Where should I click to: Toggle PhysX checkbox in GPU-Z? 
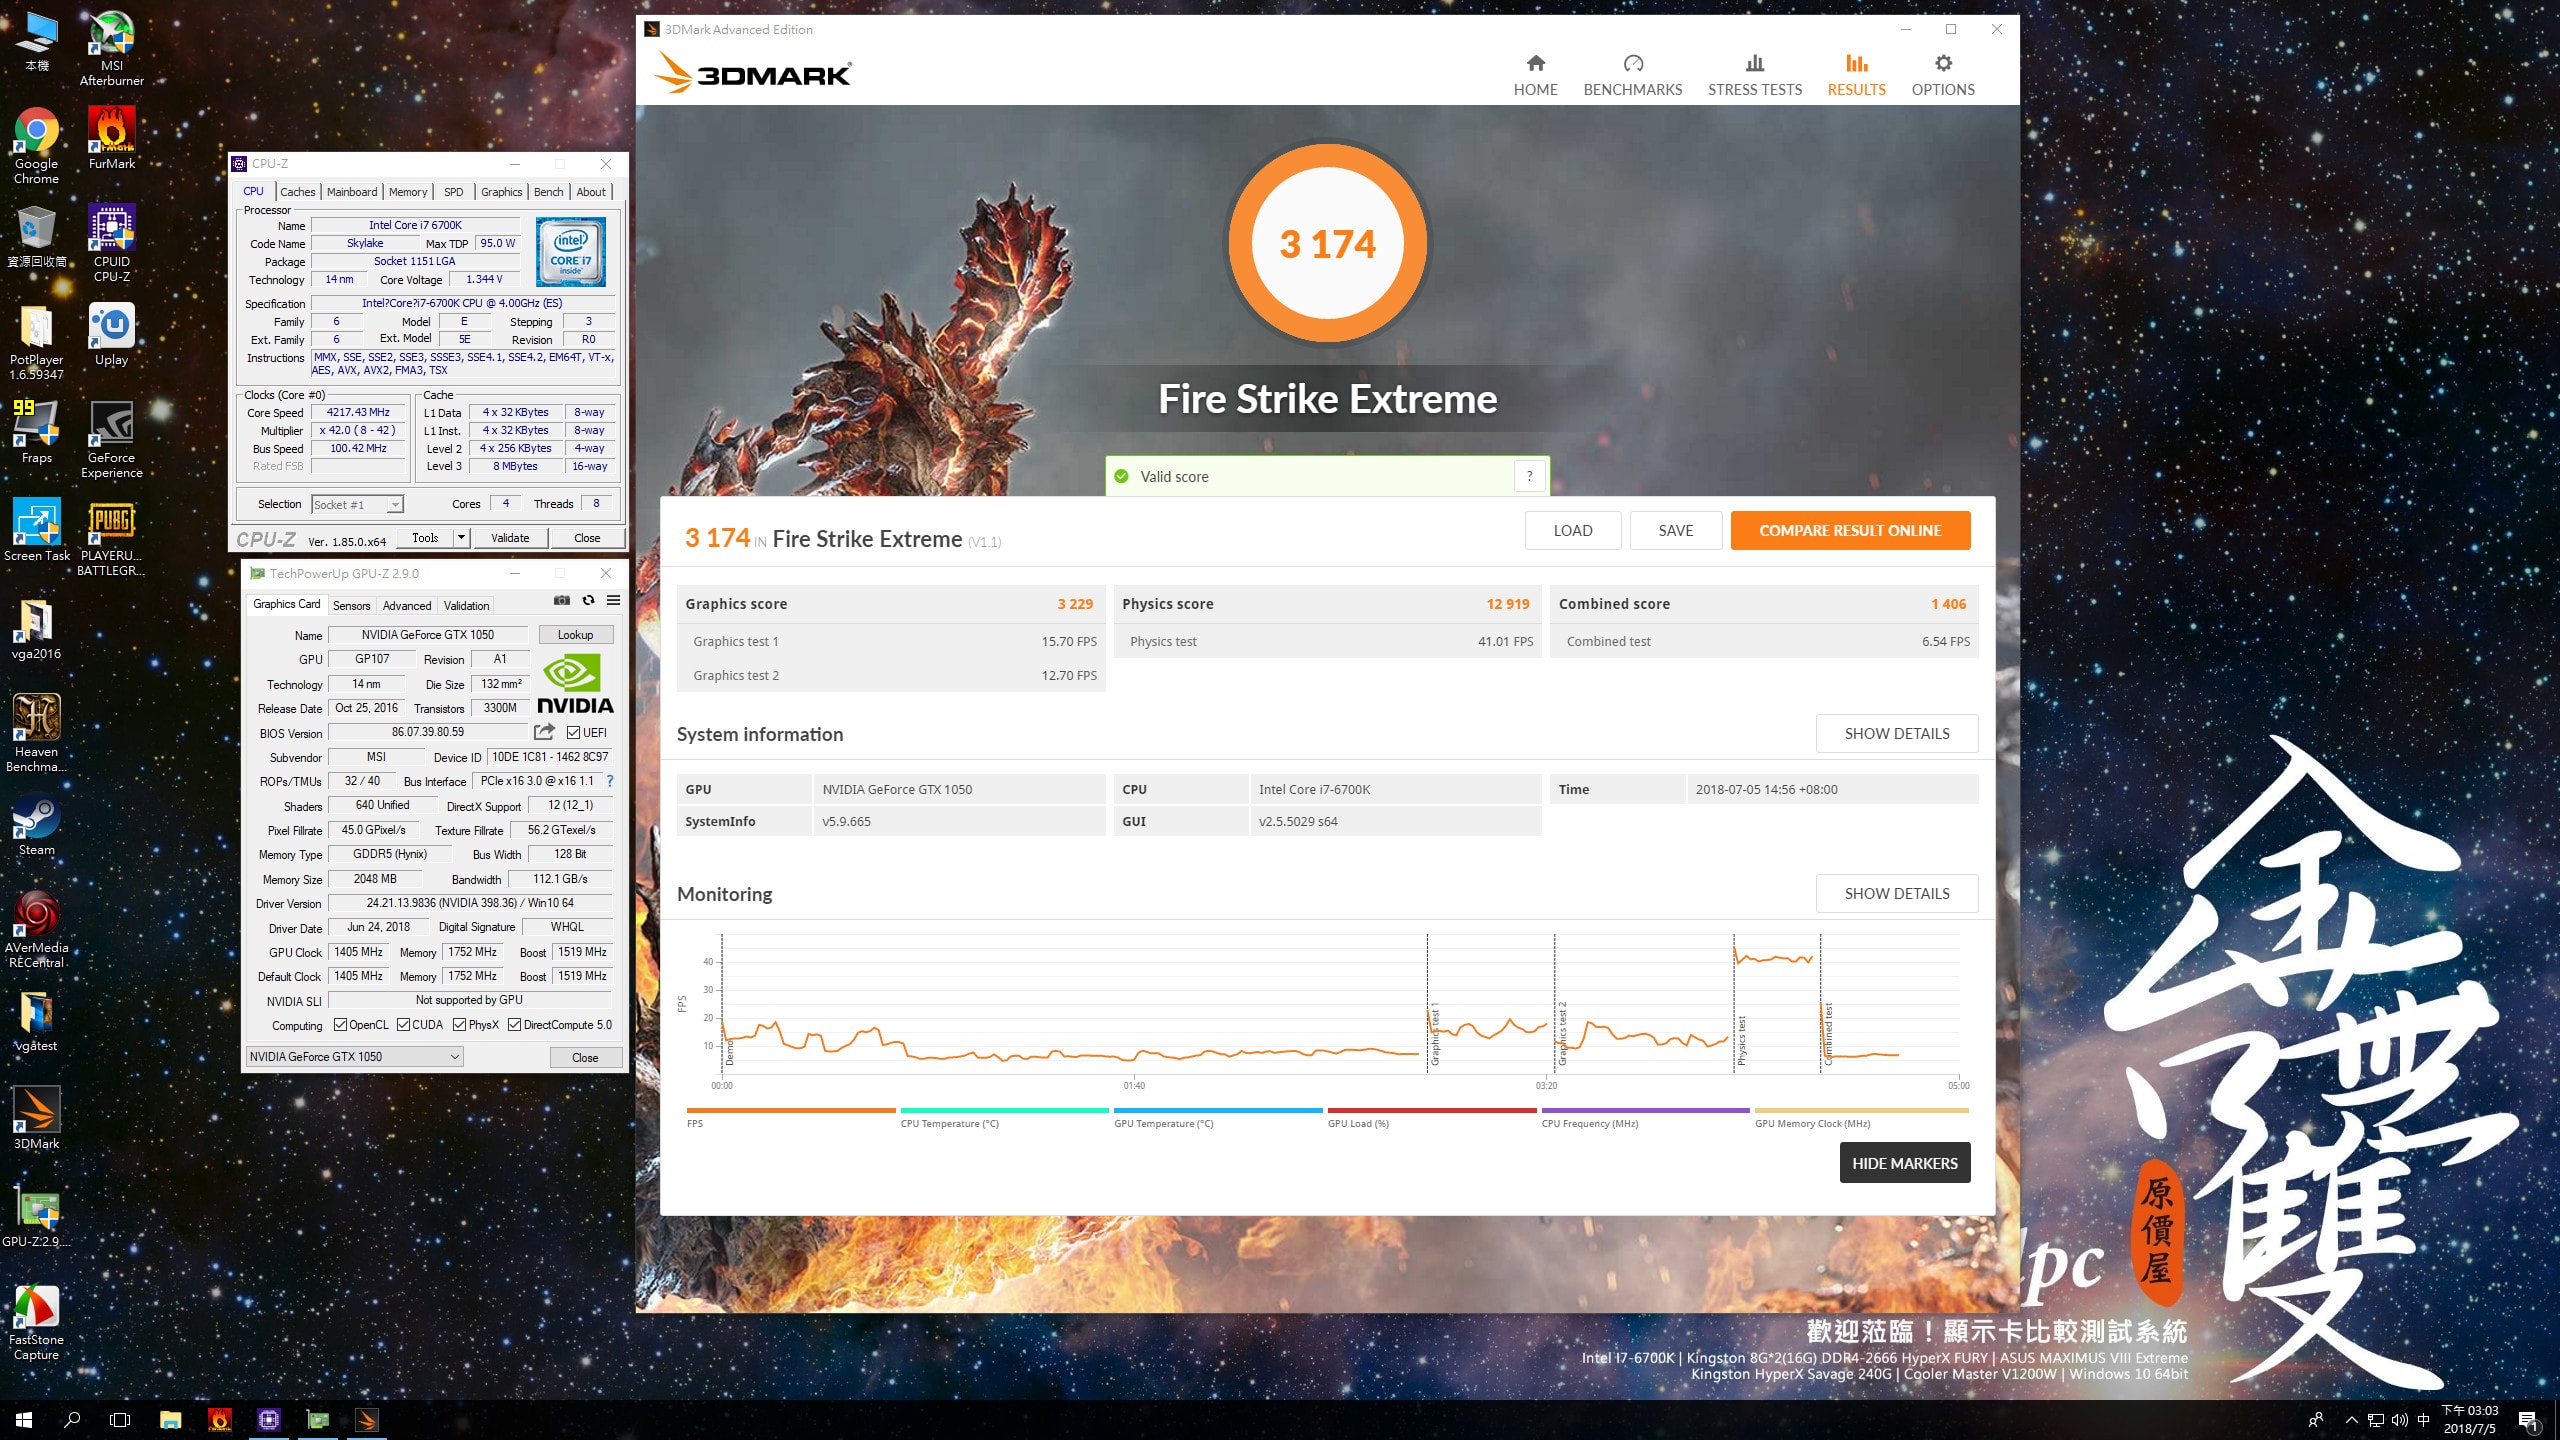click(459, 1025)
